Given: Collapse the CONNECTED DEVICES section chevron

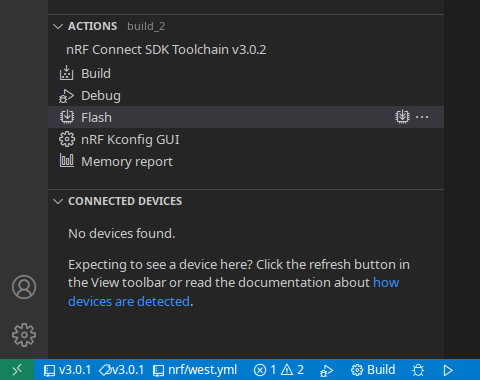Looking at the screenshot, I should pyautogui.click(x=58, y=201).
